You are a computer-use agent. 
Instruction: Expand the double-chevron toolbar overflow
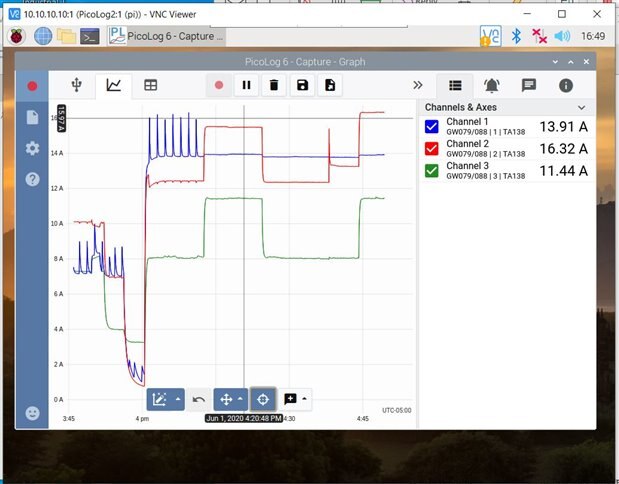(x=418, y=86)
